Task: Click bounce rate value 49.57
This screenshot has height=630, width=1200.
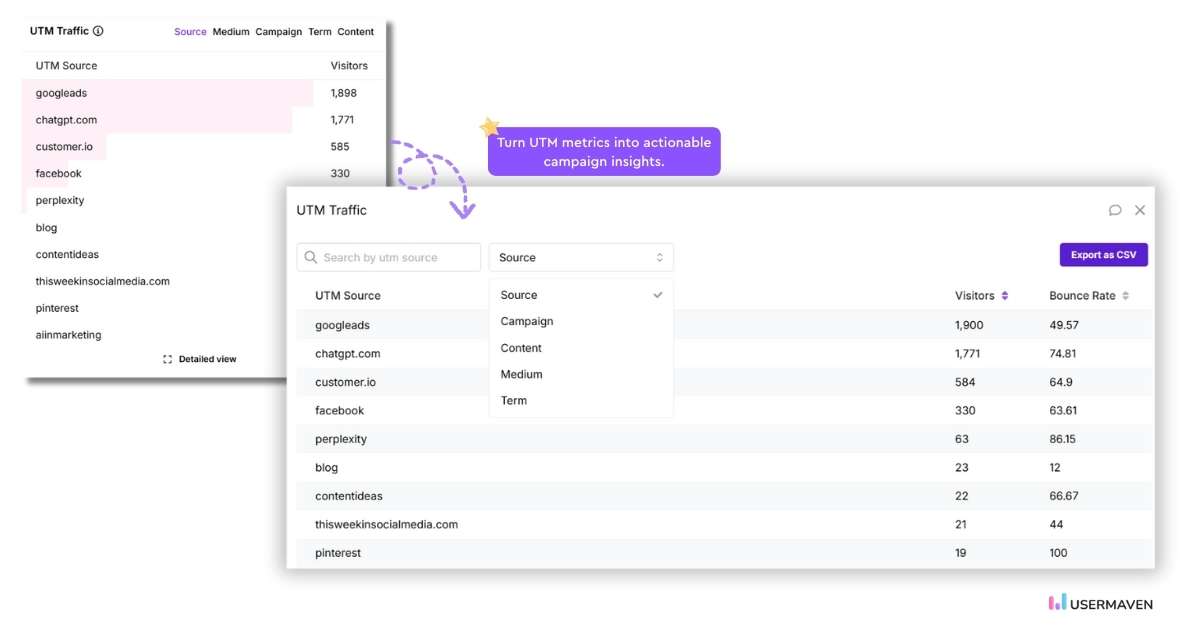Action: click(x=1064, y=325)
